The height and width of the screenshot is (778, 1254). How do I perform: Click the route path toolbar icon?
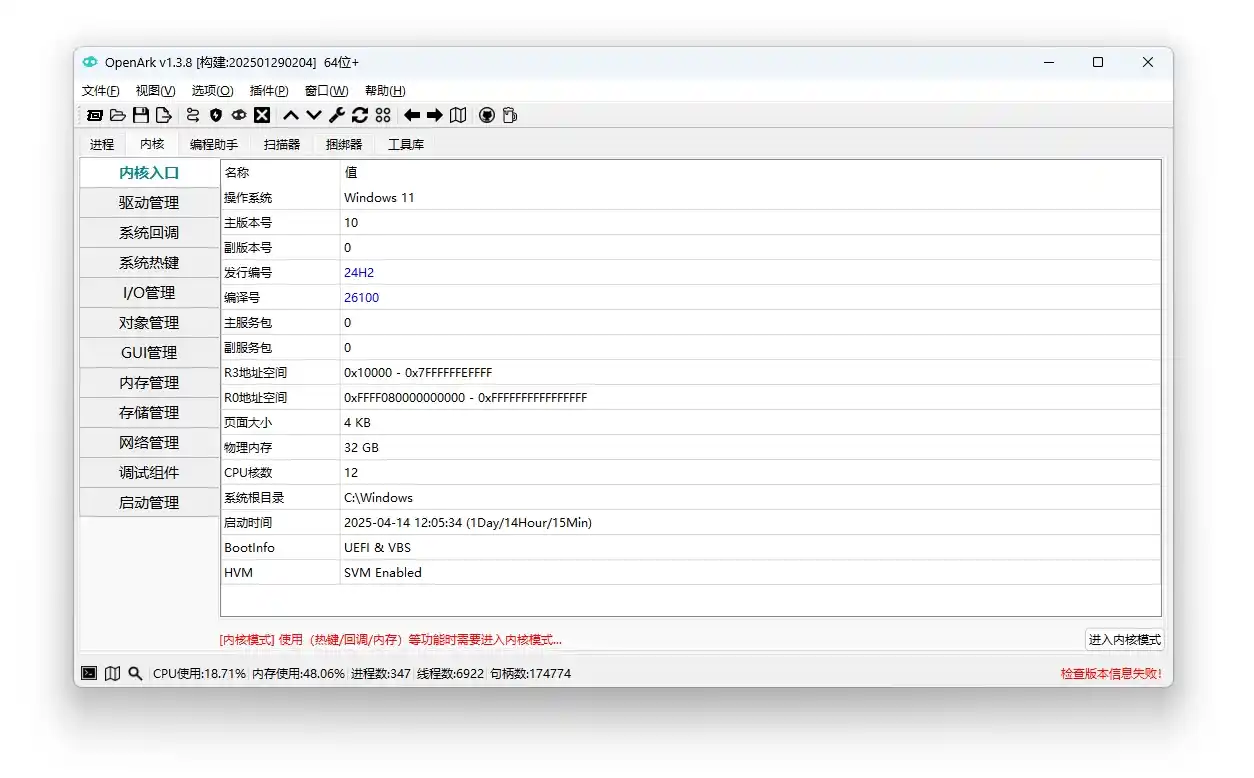193,115
